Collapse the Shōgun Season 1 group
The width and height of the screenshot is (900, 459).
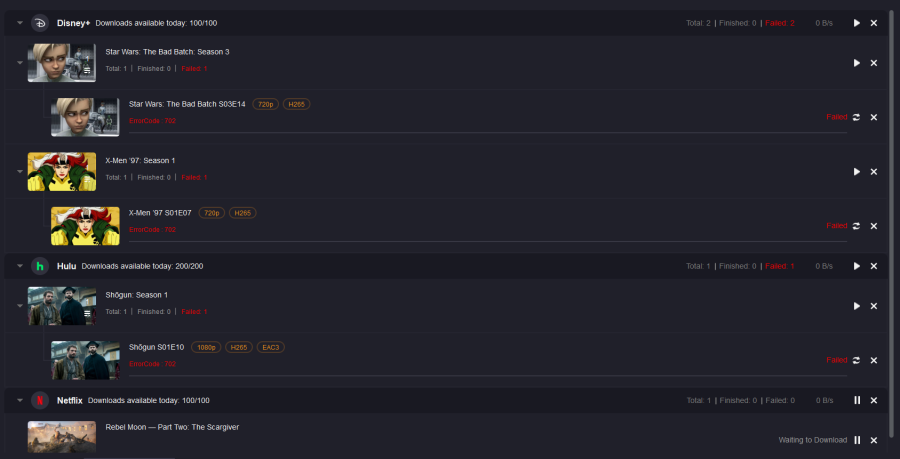[20, 306]
